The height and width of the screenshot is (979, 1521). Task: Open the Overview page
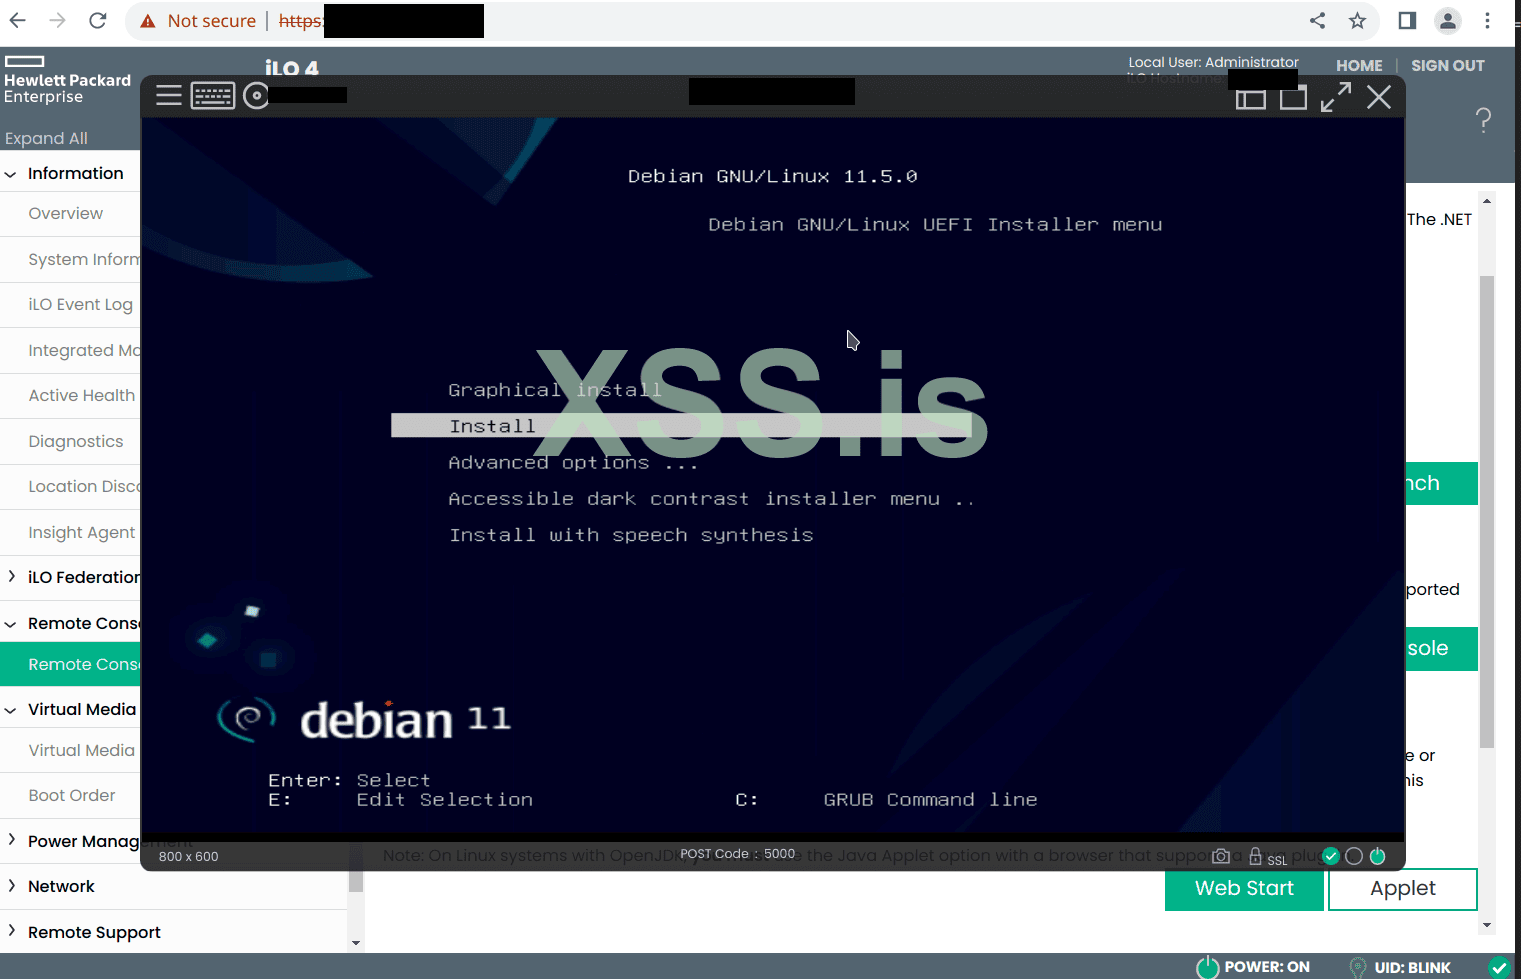click(65, 213)
